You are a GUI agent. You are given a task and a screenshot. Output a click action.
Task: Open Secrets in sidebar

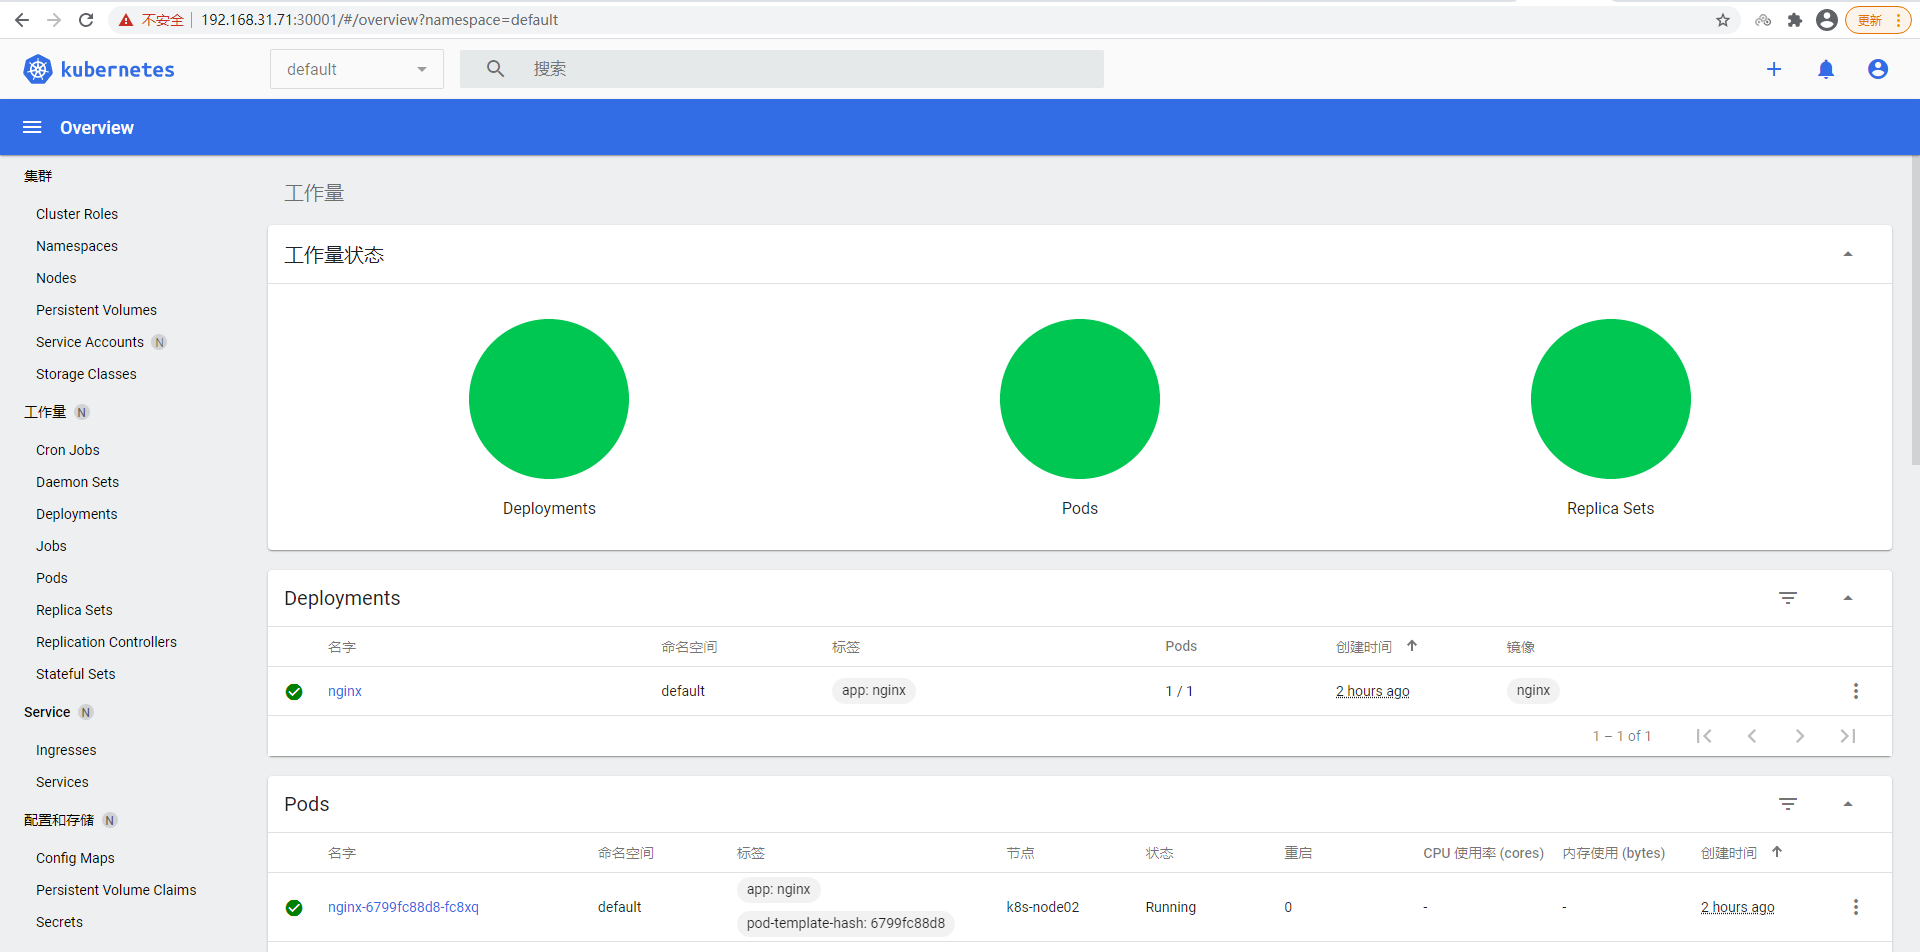click(59, 922)
